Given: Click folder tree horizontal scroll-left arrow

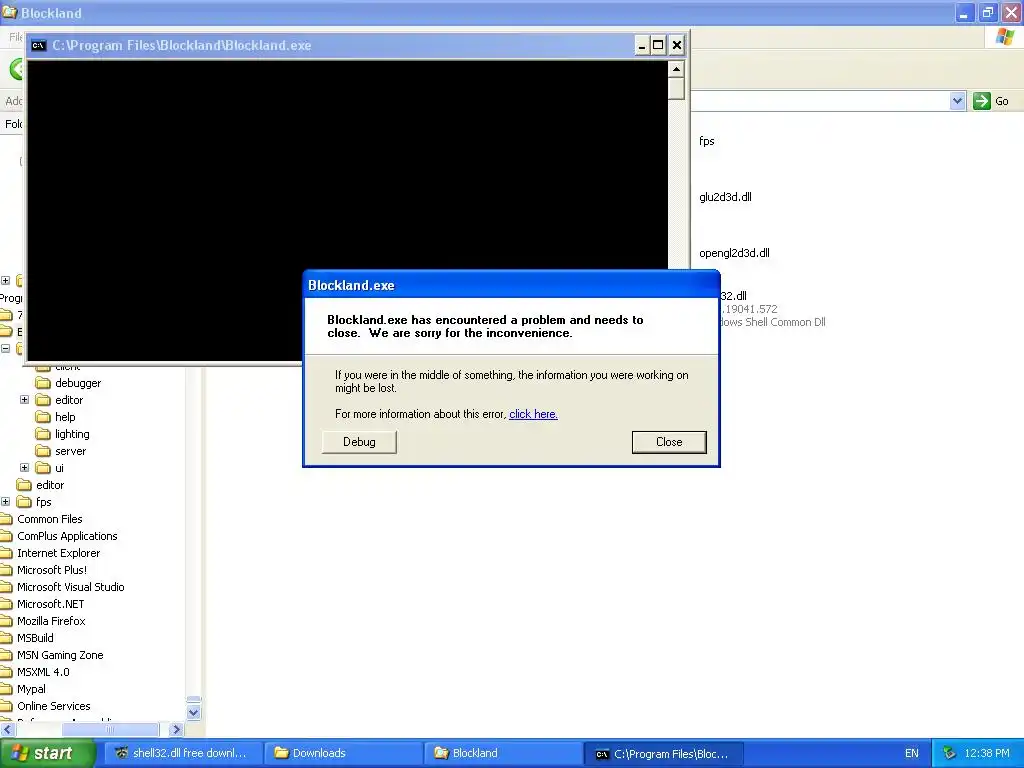Looking at the screenshot, I should click(x=7, y=729).
